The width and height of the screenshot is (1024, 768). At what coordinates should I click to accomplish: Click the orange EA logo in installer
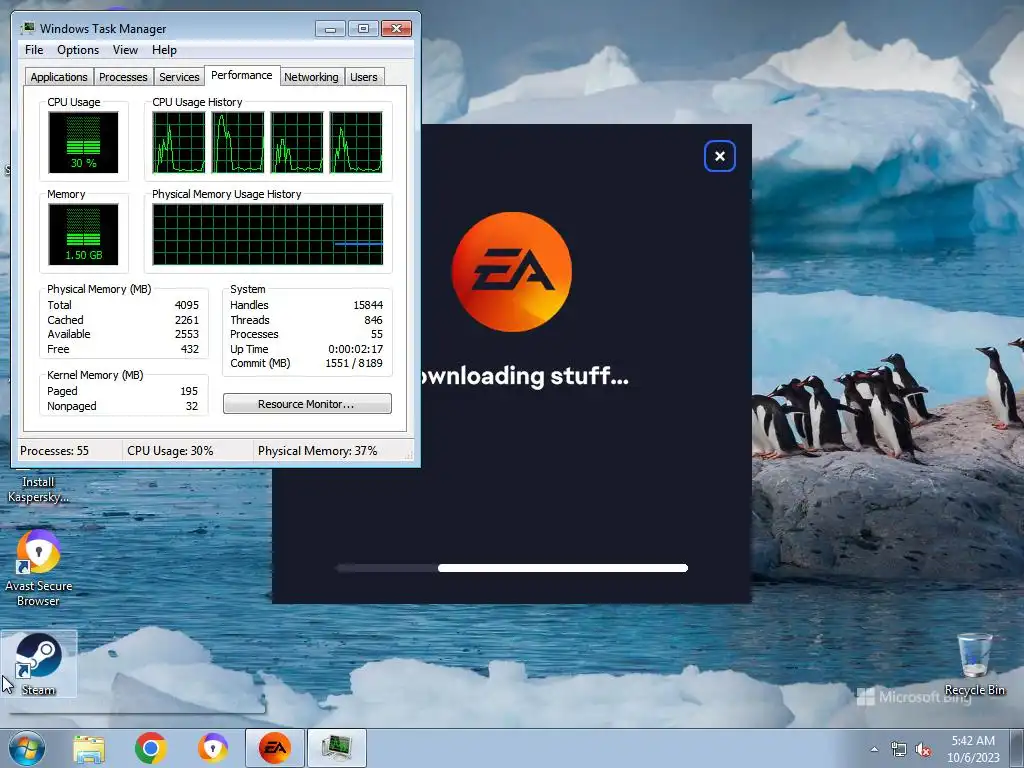click(511, 272)
